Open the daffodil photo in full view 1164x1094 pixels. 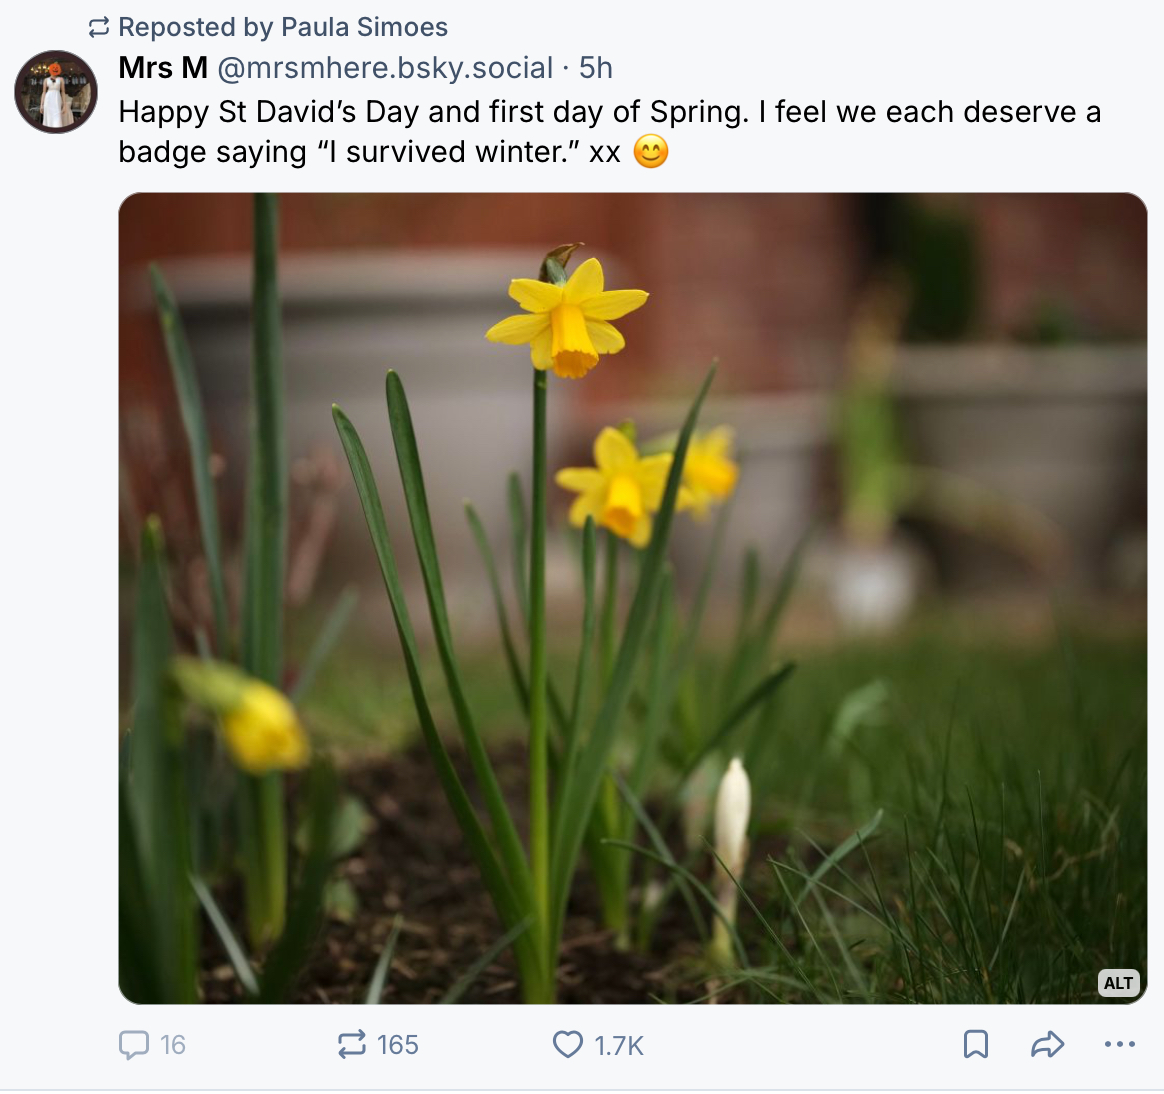[x=632, y=598]
